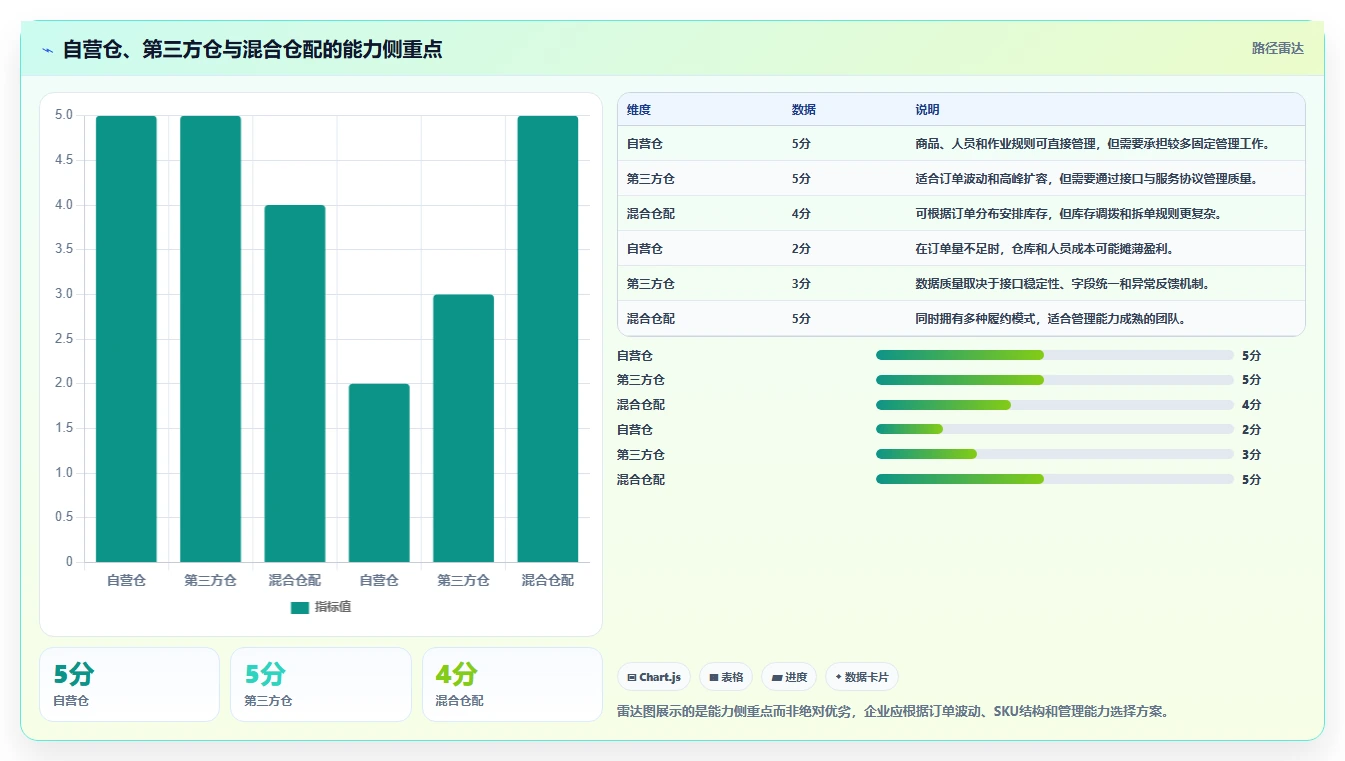Screen dimensions: 1345x761
Task: Click the 指标值 legend color box
Action: [x=300, y=608]
